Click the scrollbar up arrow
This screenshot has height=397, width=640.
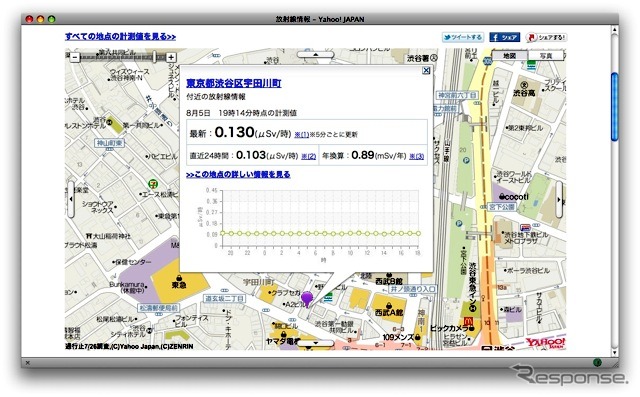tap(615, 30)
